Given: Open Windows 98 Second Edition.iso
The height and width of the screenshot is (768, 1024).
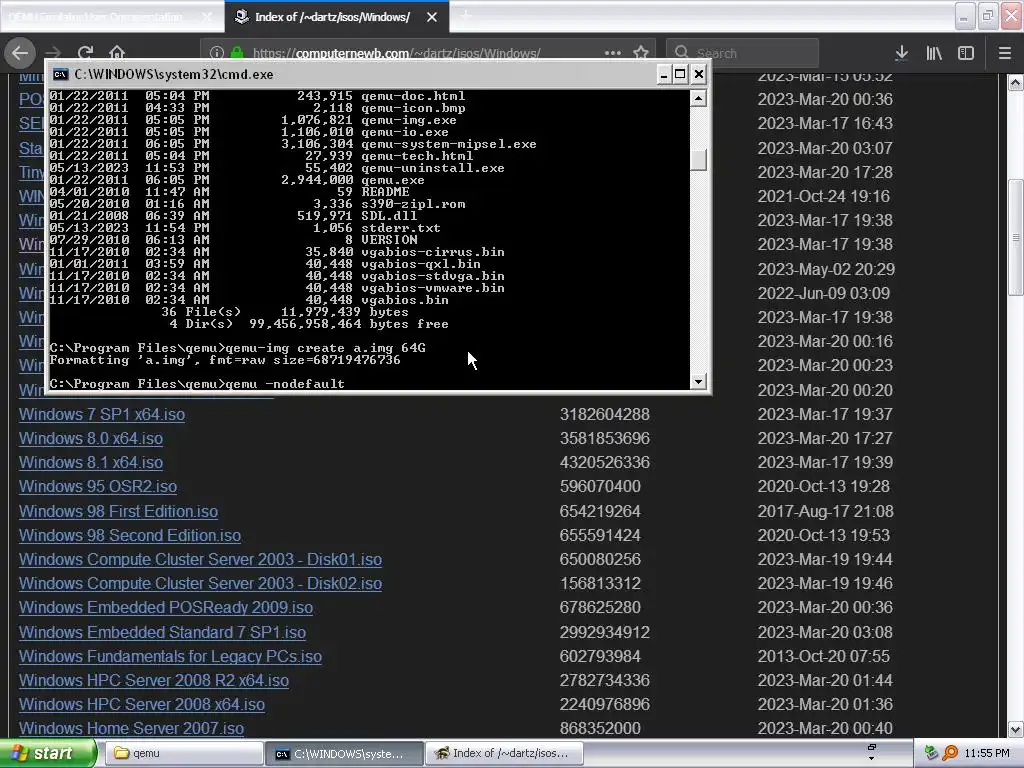Looking at the screenshot, I should pyautogui.click(x=130, y=536).
